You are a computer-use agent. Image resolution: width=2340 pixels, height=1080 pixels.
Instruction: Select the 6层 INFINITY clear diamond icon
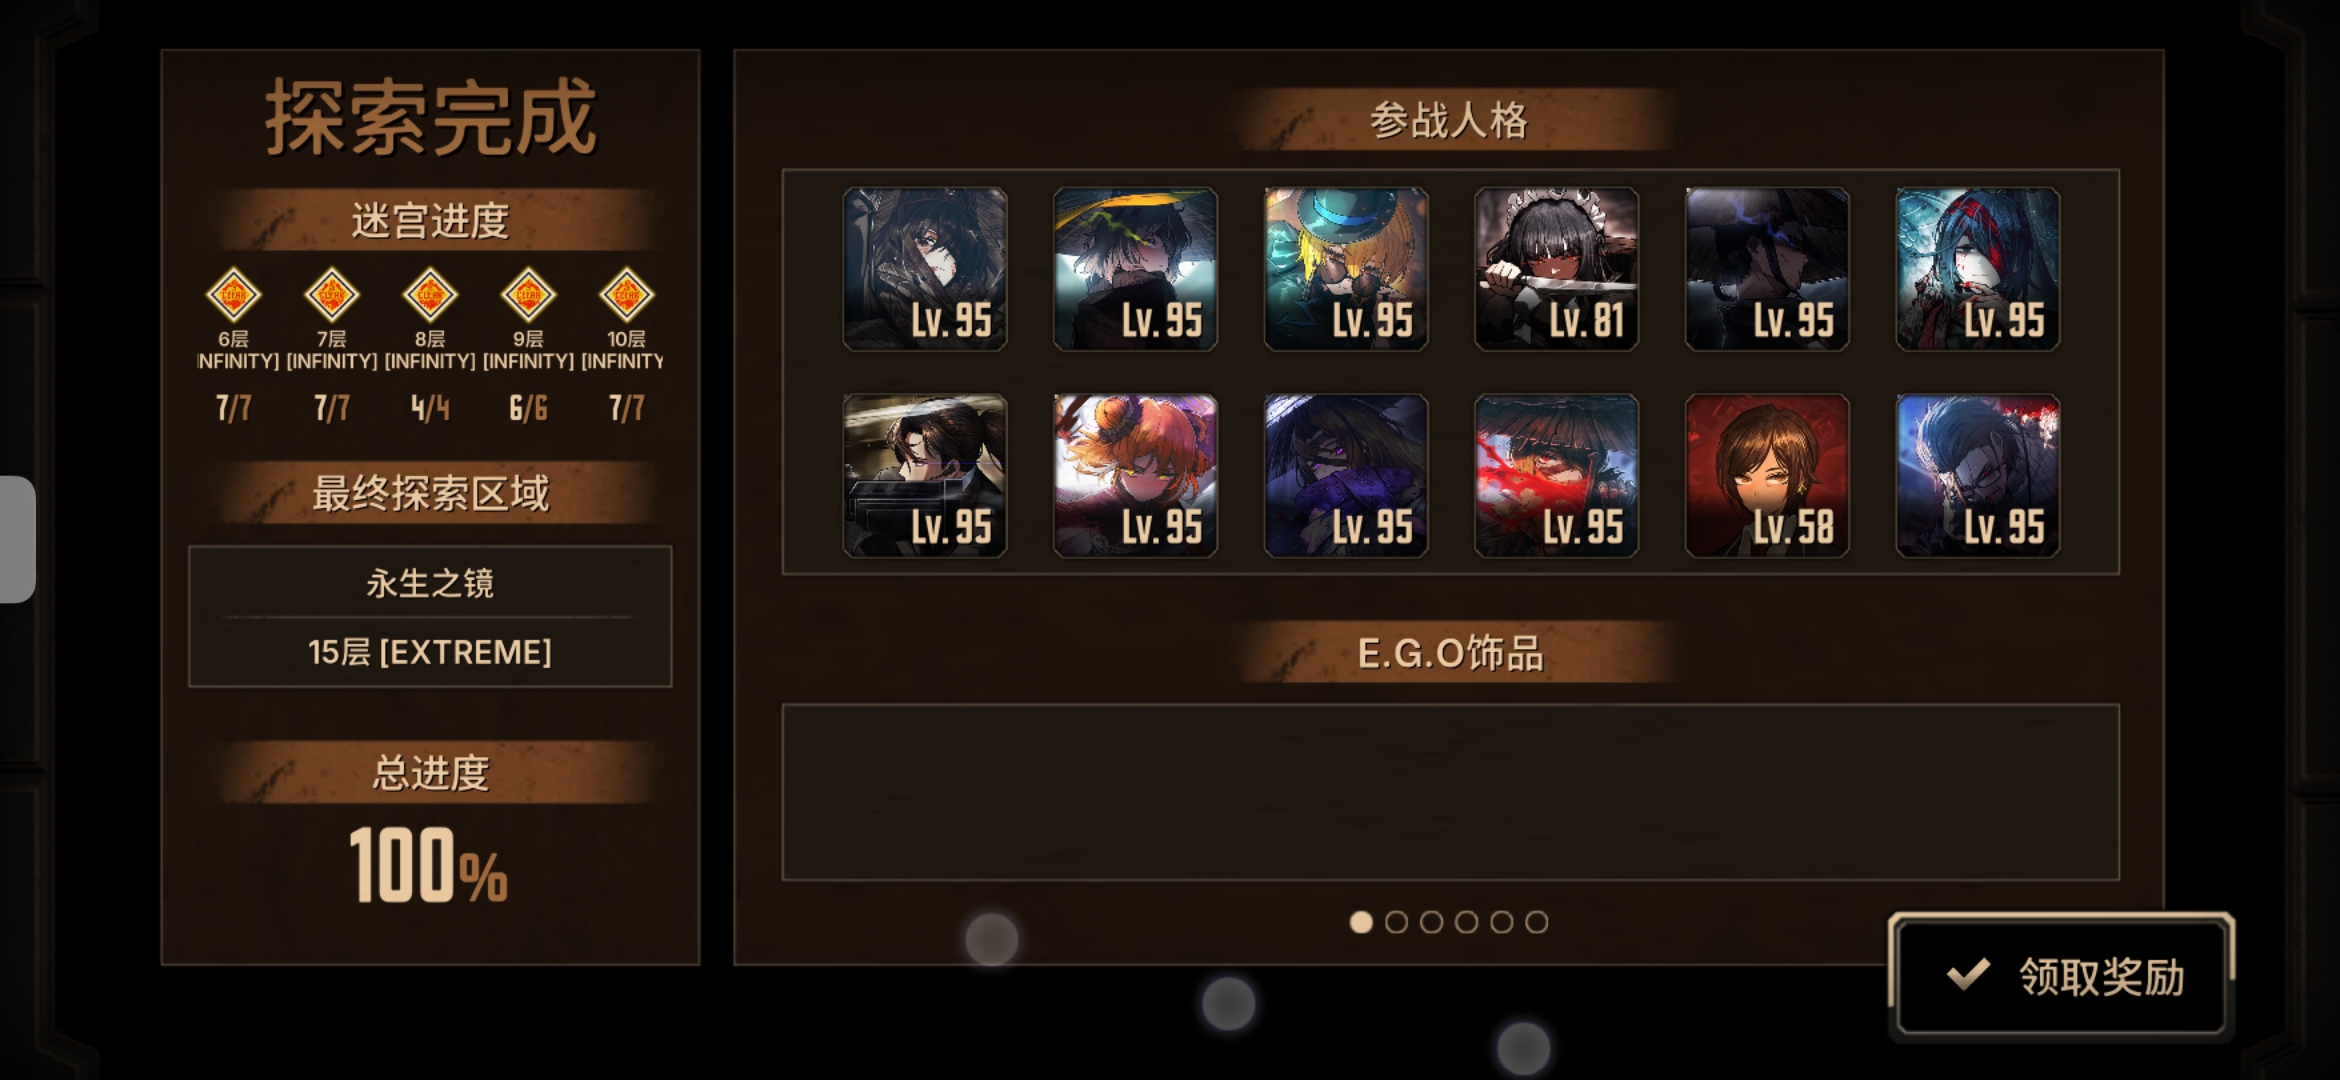pos(233,295)
